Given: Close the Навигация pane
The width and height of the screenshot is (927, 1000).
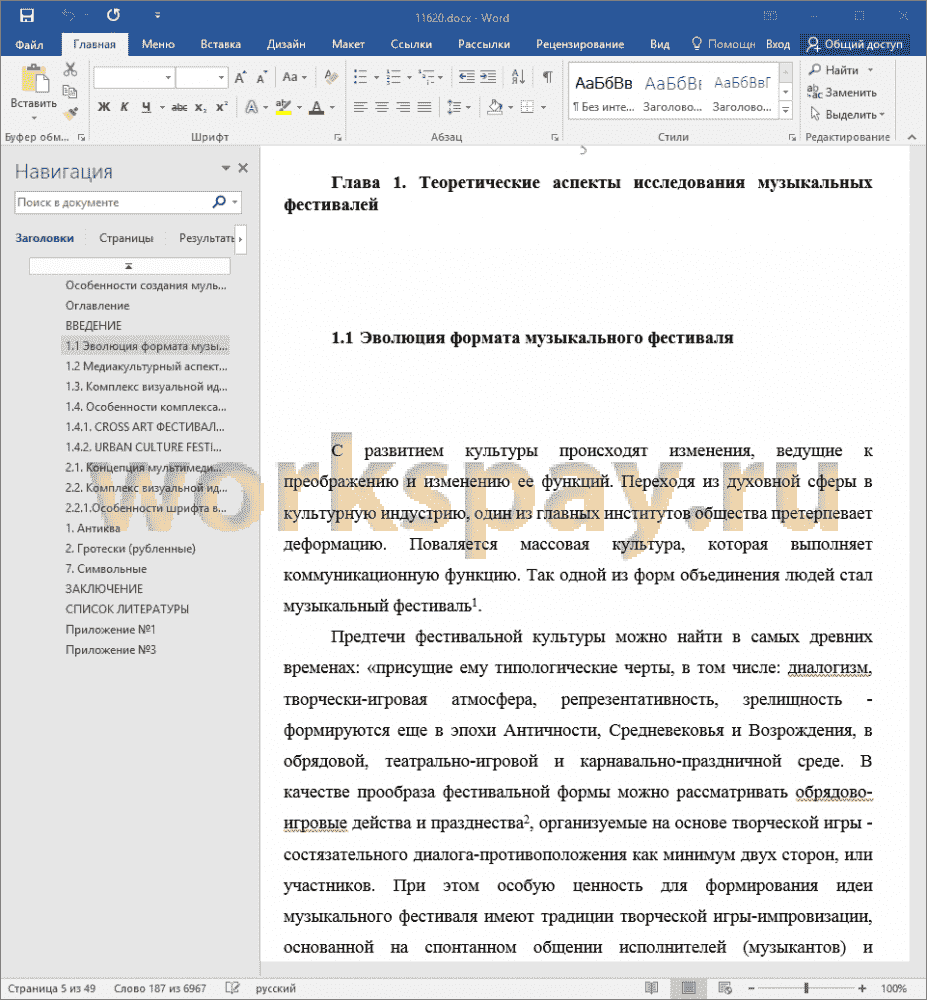Looking at the screenshot, I should (x=243, y=168).
